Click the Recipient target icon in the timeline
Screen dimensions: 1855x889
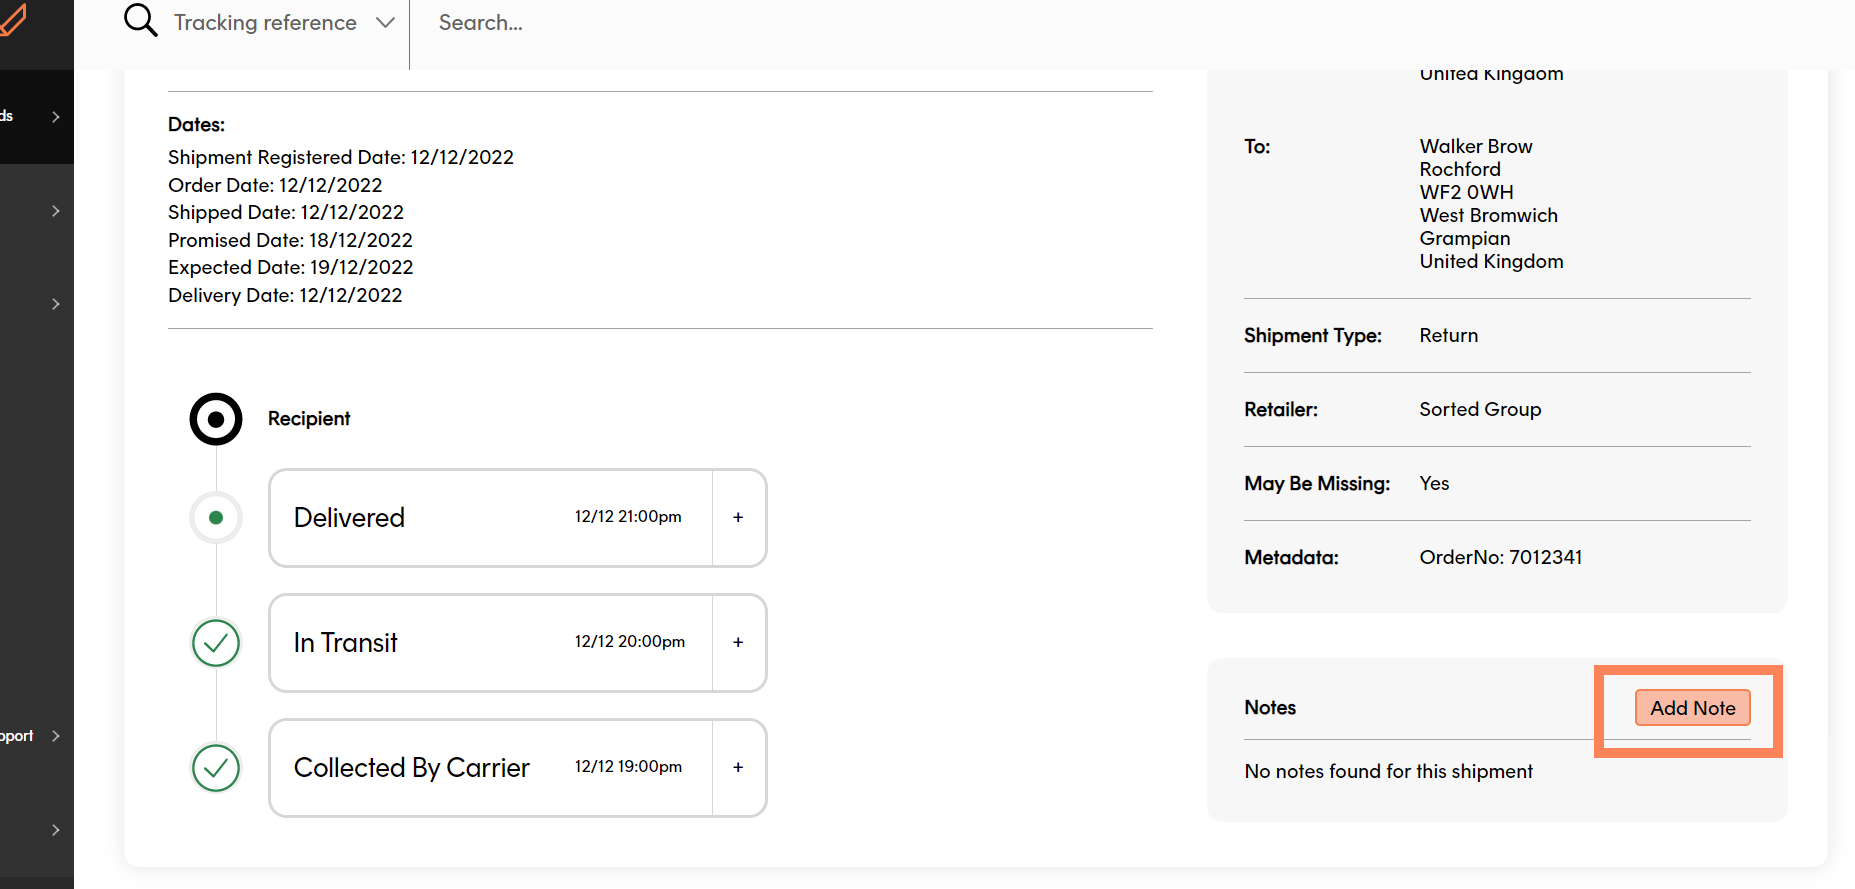[x=216, y=419]
